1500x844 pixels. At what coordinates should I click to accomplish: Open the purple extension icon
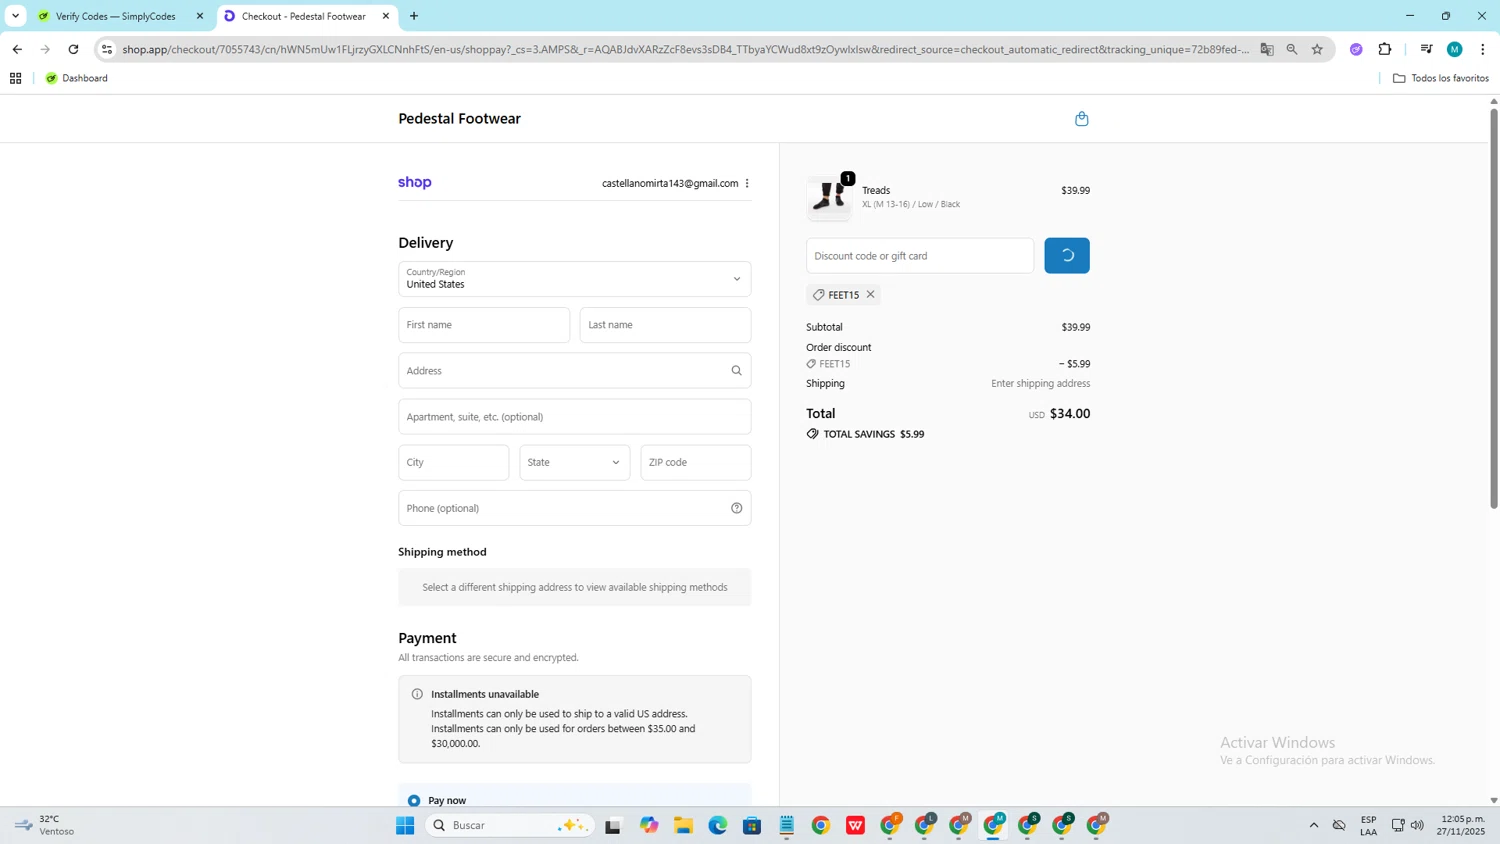[x=1356, y=49]
